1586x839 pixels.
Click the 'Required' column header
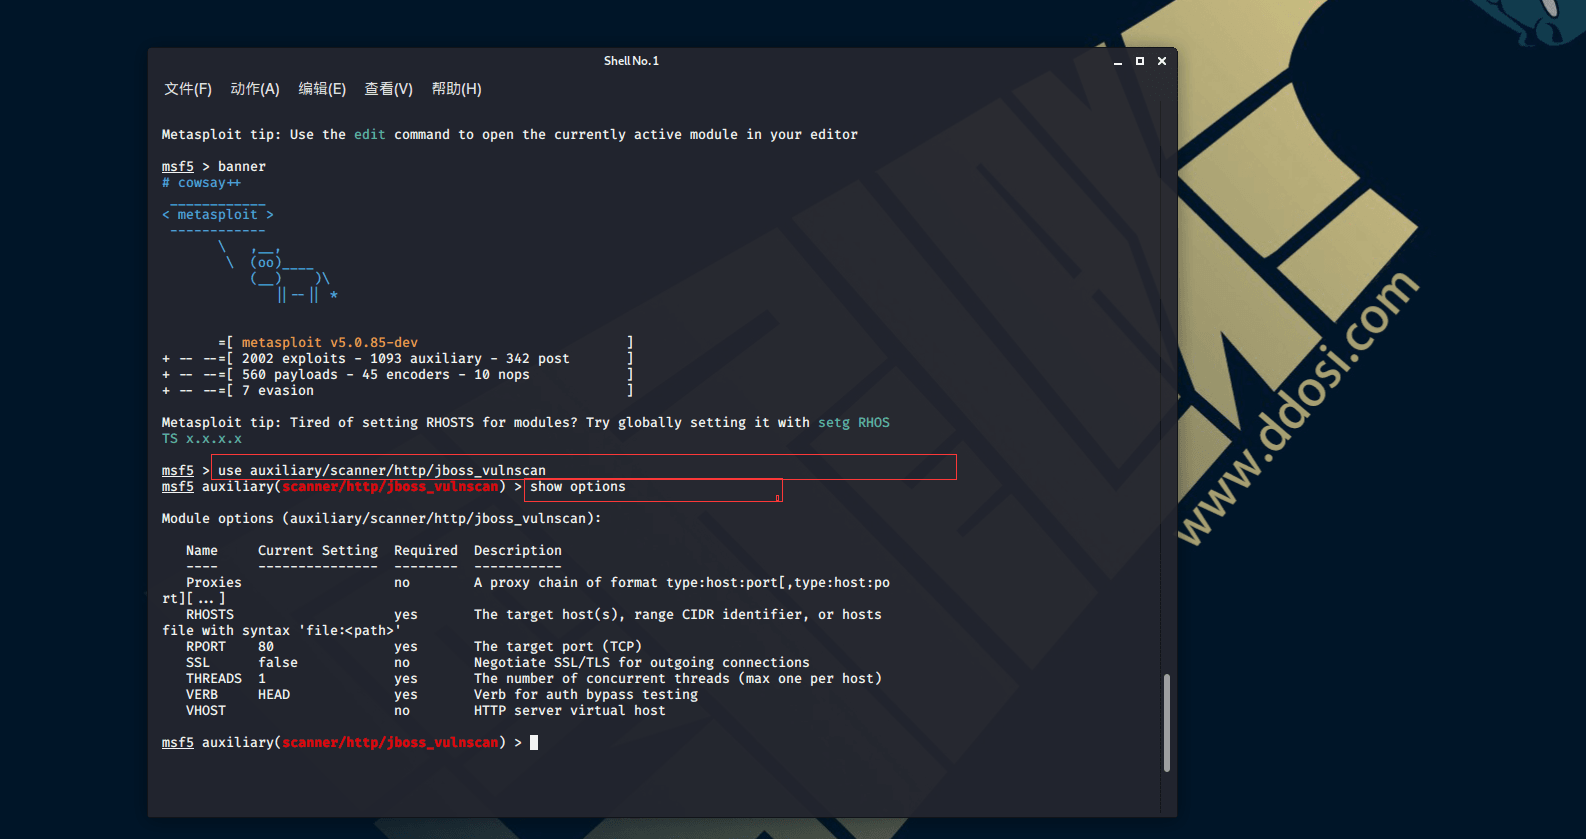click(426, 551)
